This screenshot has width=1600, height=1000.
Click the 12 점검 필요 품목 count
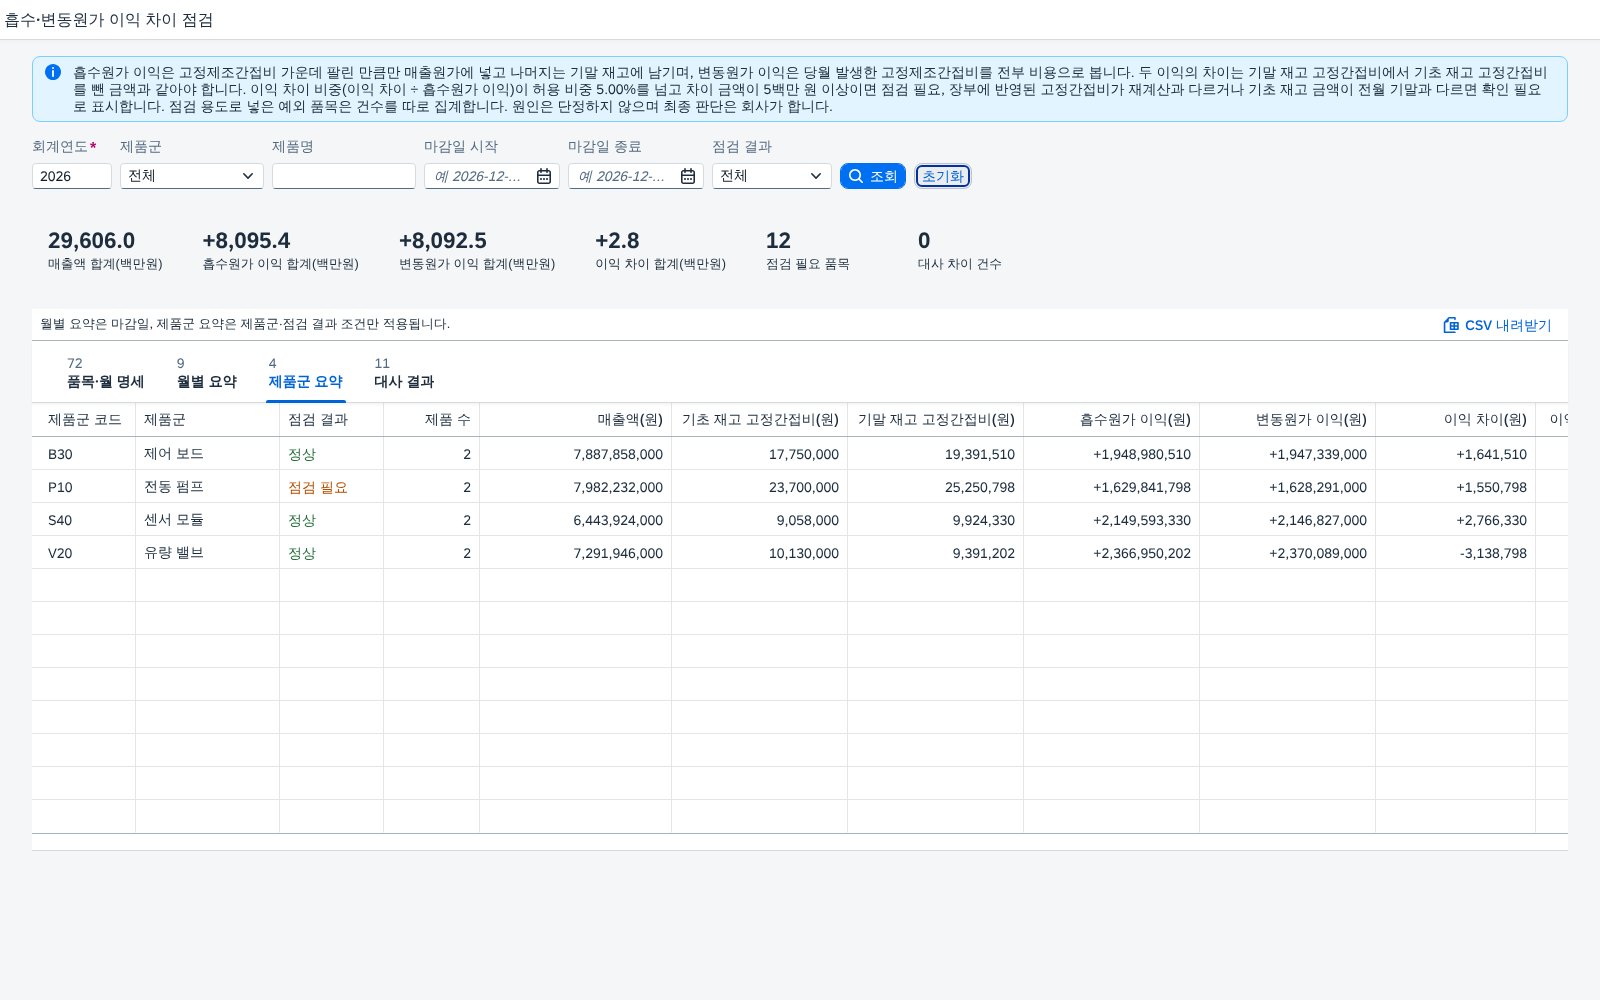(x=778, y=241)
